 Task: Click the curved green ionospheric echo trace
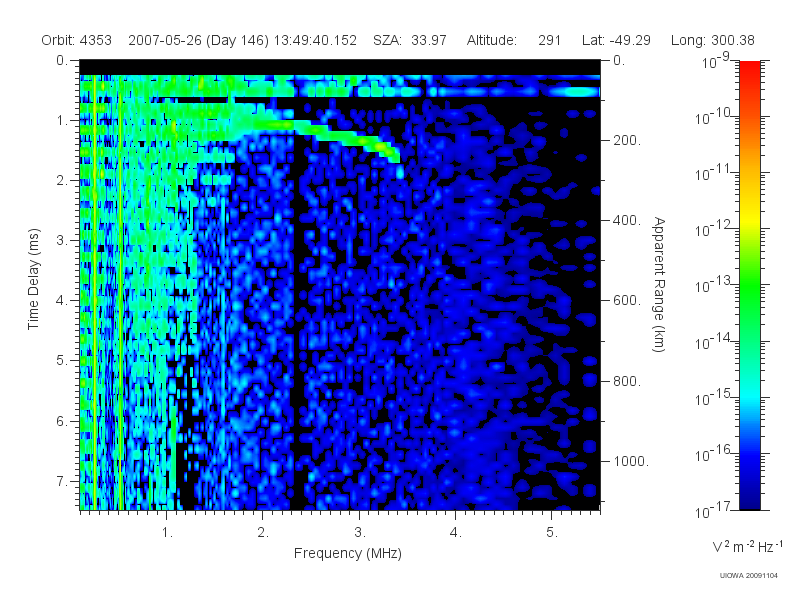pos(327,134)
